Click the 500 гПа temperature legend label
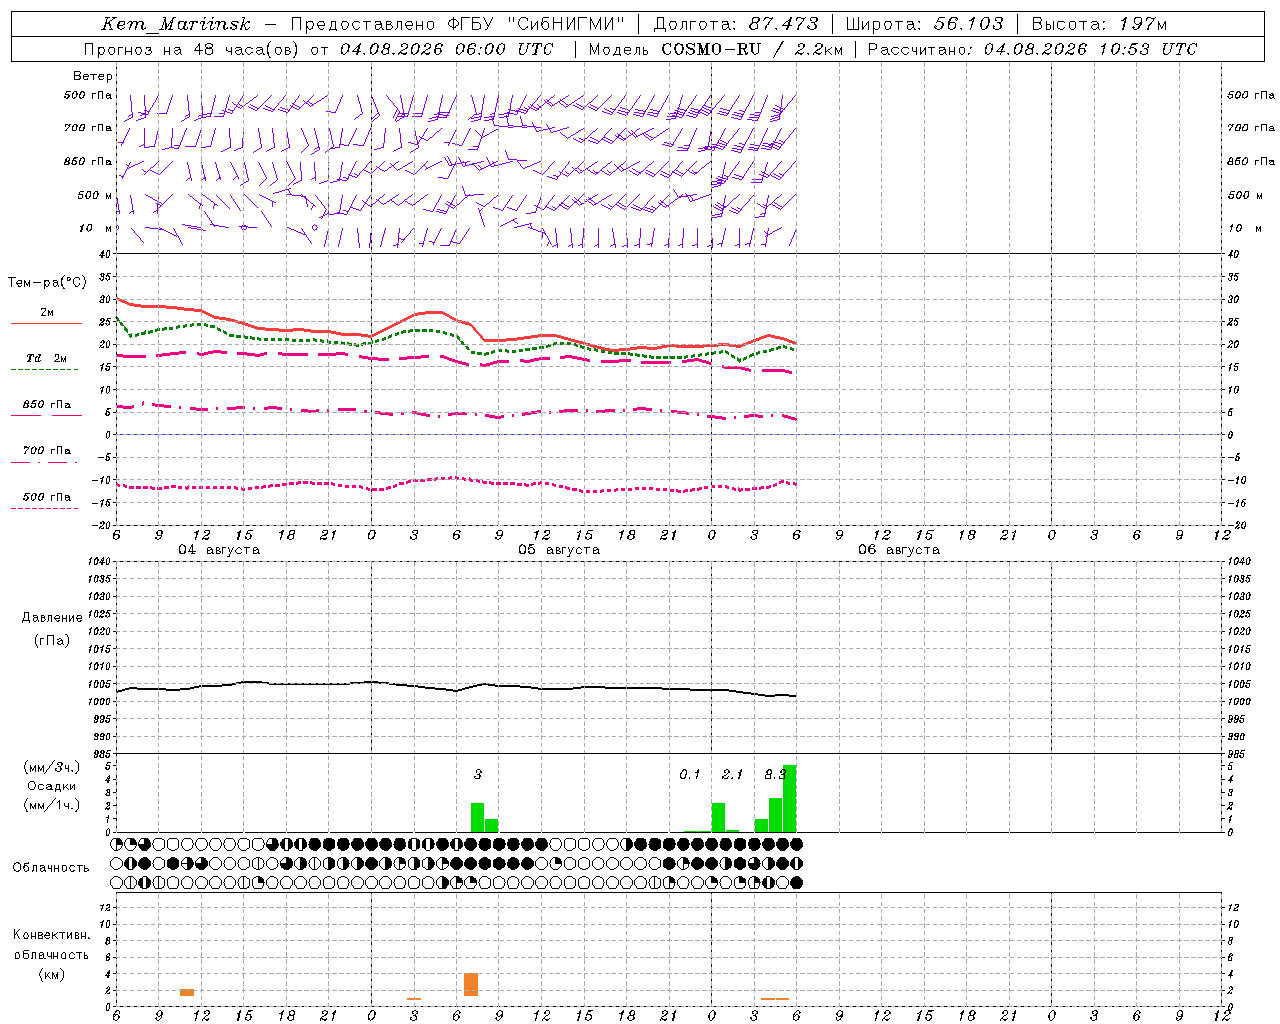 pyautogui.click(x=47, y=497)
